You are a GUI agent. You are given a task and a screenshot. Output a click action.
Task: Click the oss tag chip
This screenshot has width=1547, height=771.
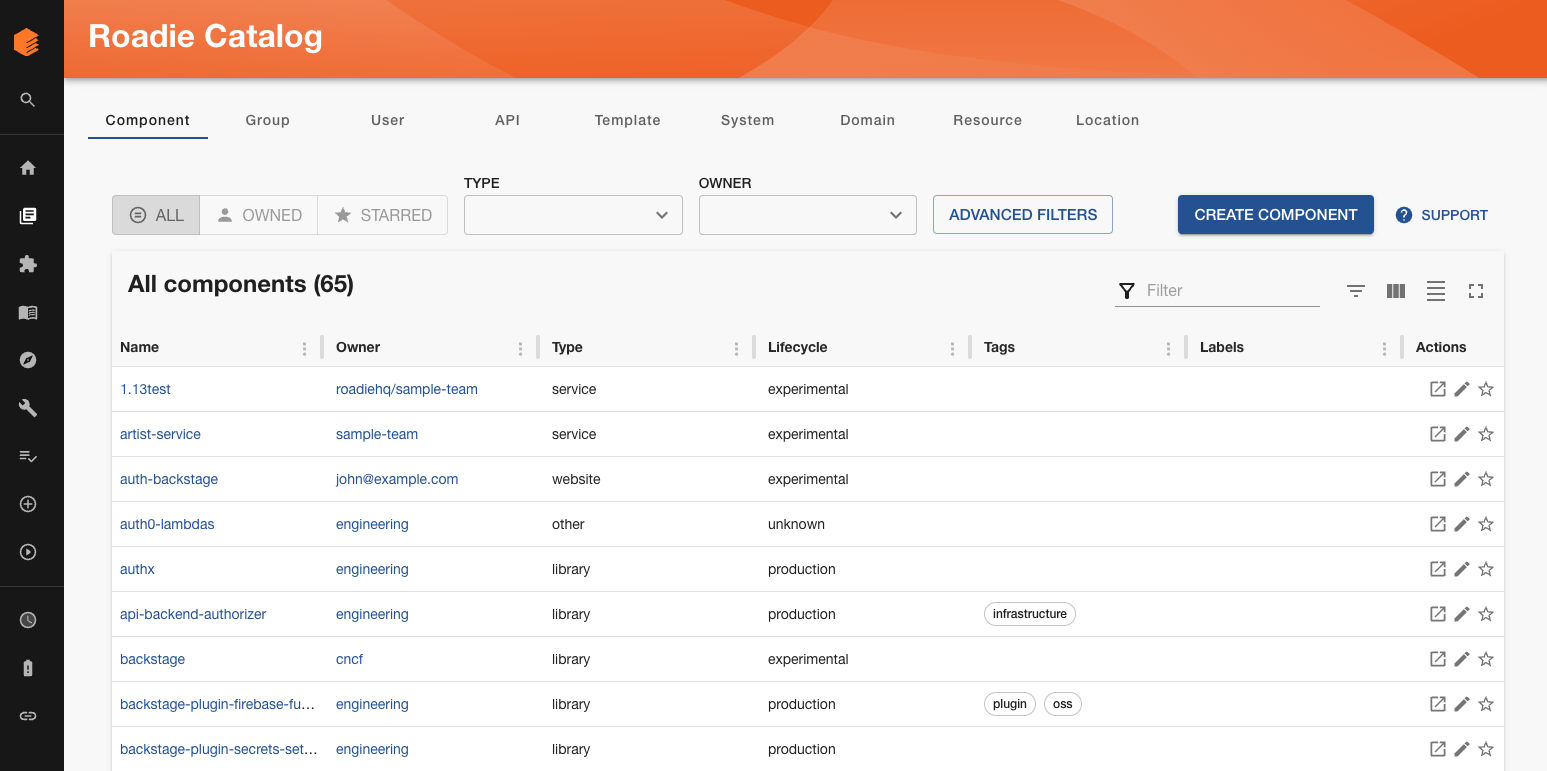point(1063,704)
